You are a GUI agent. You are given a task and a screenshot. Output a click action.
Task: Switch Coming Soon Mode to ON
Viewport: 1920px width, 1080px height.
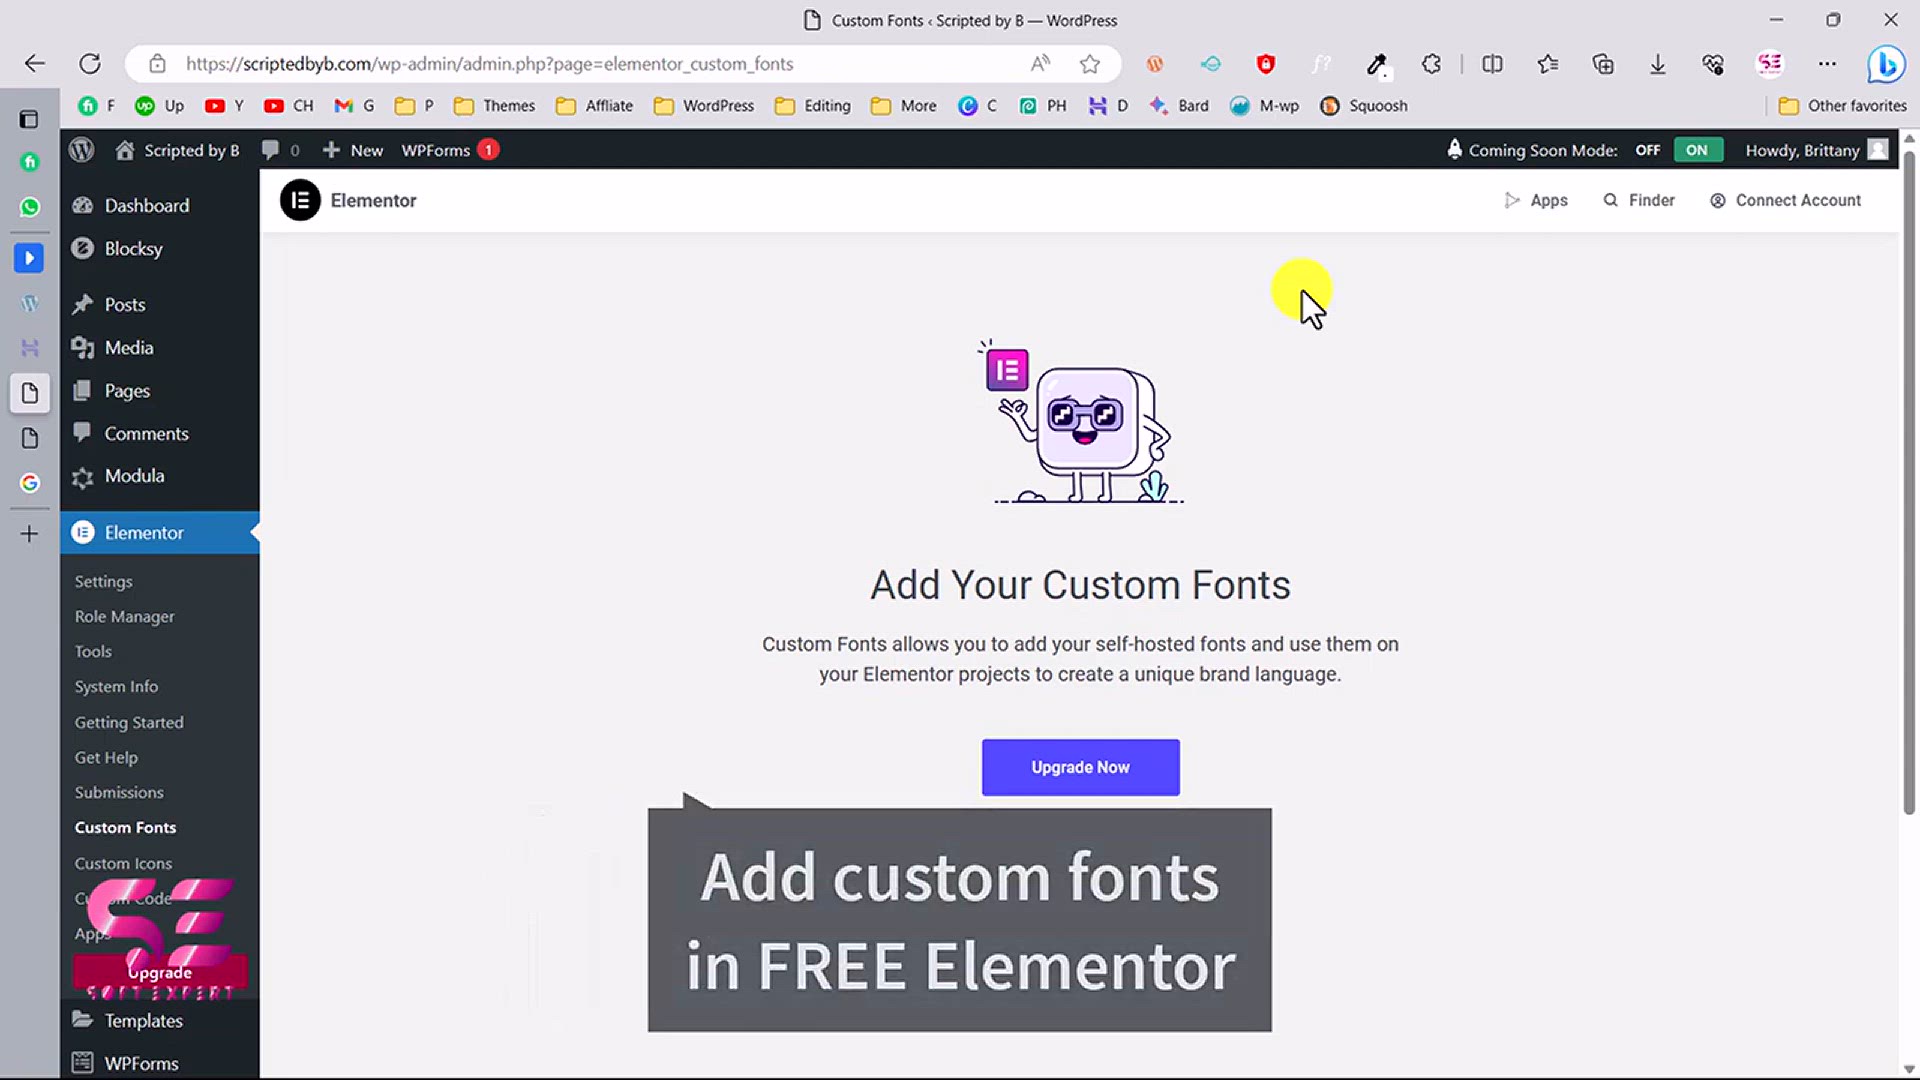pyautogui.click(x=1697, y=150)
